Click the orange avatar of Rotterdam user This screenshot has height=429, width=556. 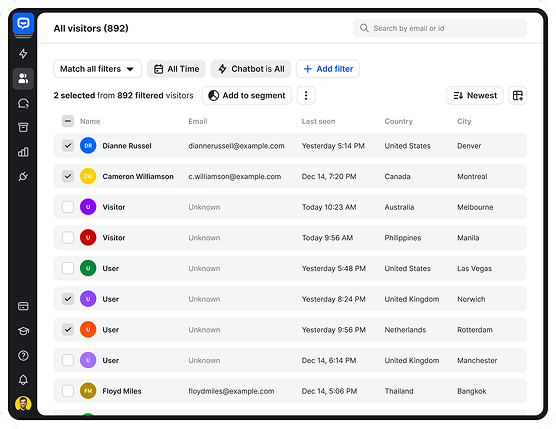tap(88, 330)
